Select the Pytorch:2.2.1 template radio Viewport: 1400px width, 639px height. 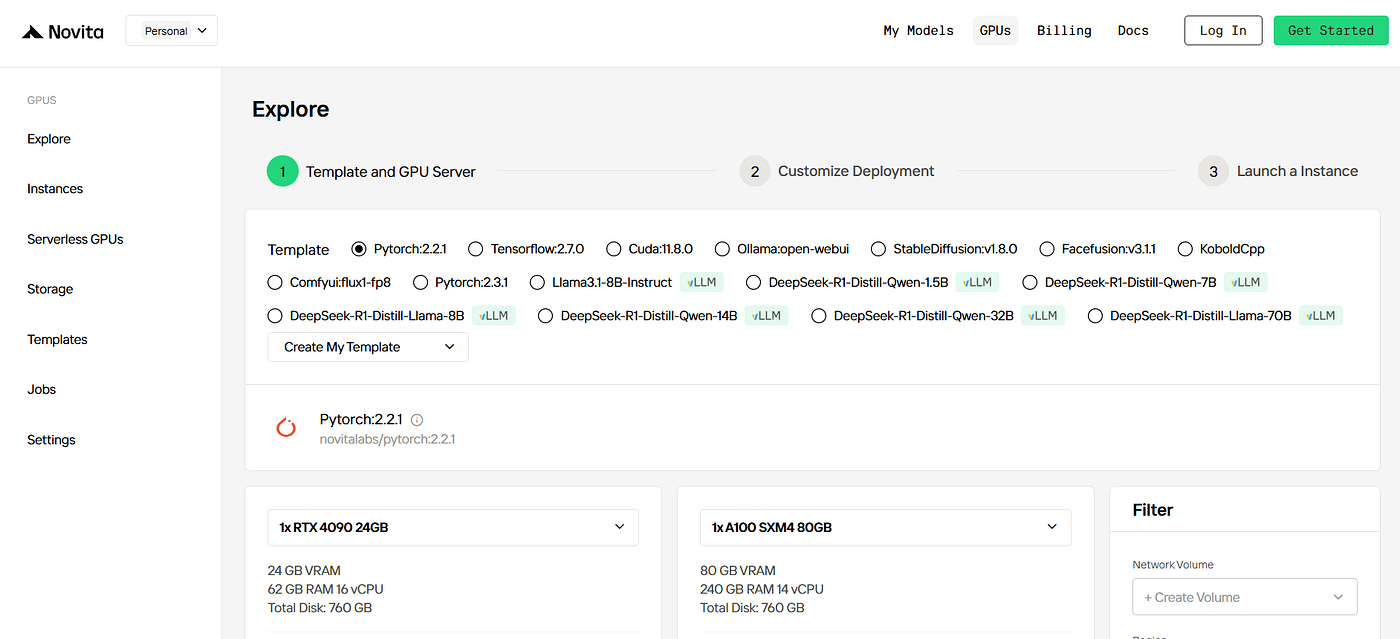(x=359, y=249)
